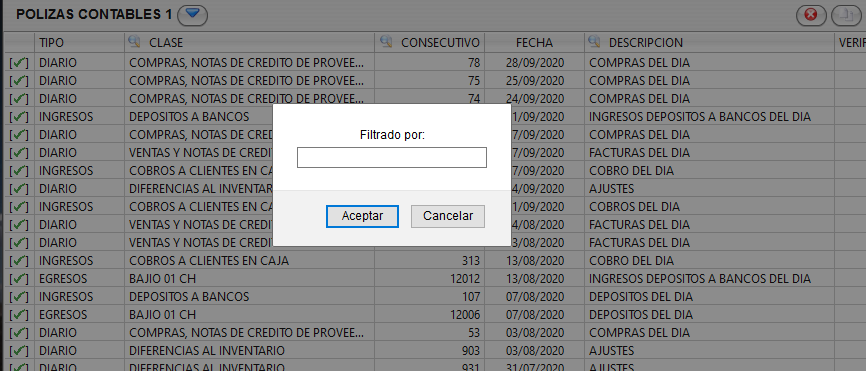This screenshot has width=866, height=371.
Task: Select date cell 24/09/2020
Action: (x=535, y=99)
